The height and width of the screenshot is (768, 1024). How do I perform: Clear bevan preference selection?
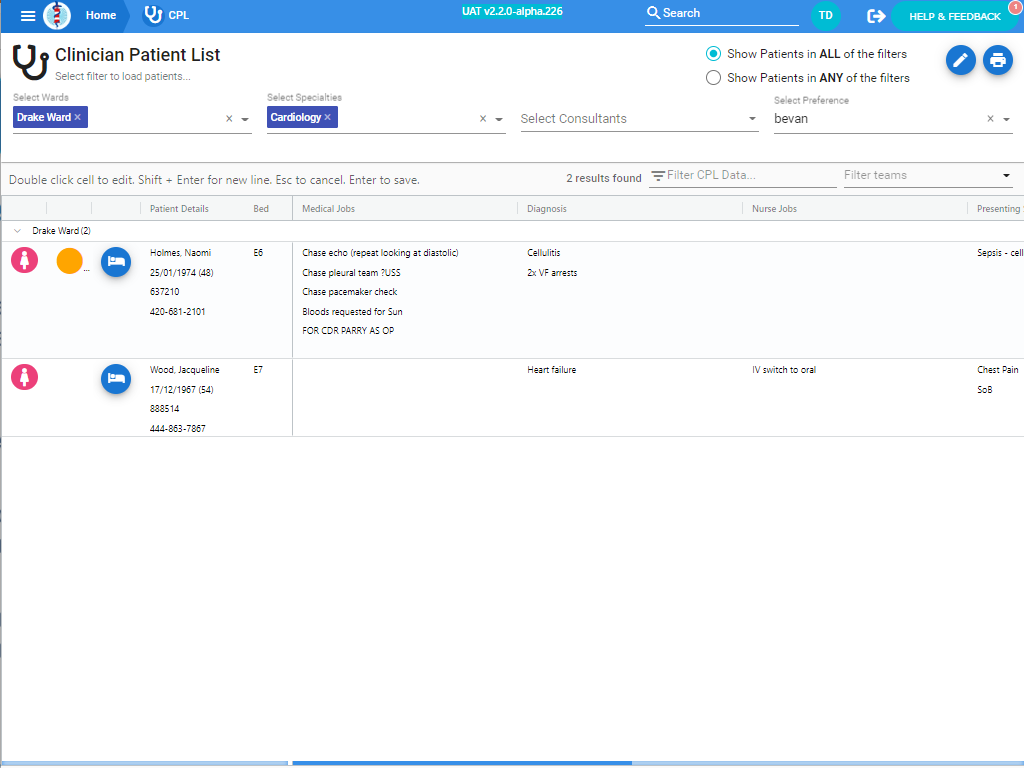[991, 119]
